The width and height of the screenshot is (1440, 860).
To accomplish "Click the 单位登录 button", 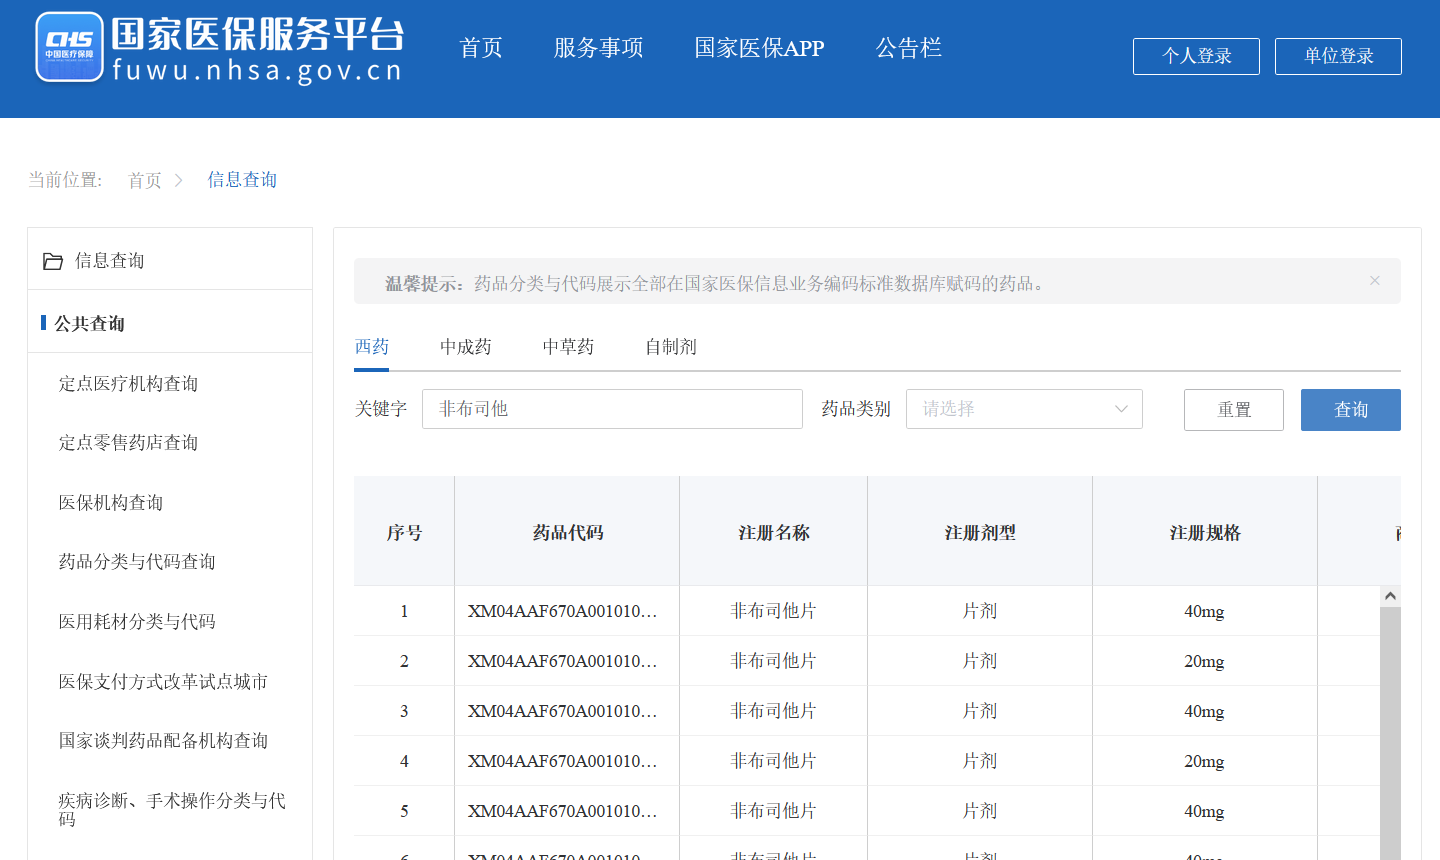I will 1338,56.
